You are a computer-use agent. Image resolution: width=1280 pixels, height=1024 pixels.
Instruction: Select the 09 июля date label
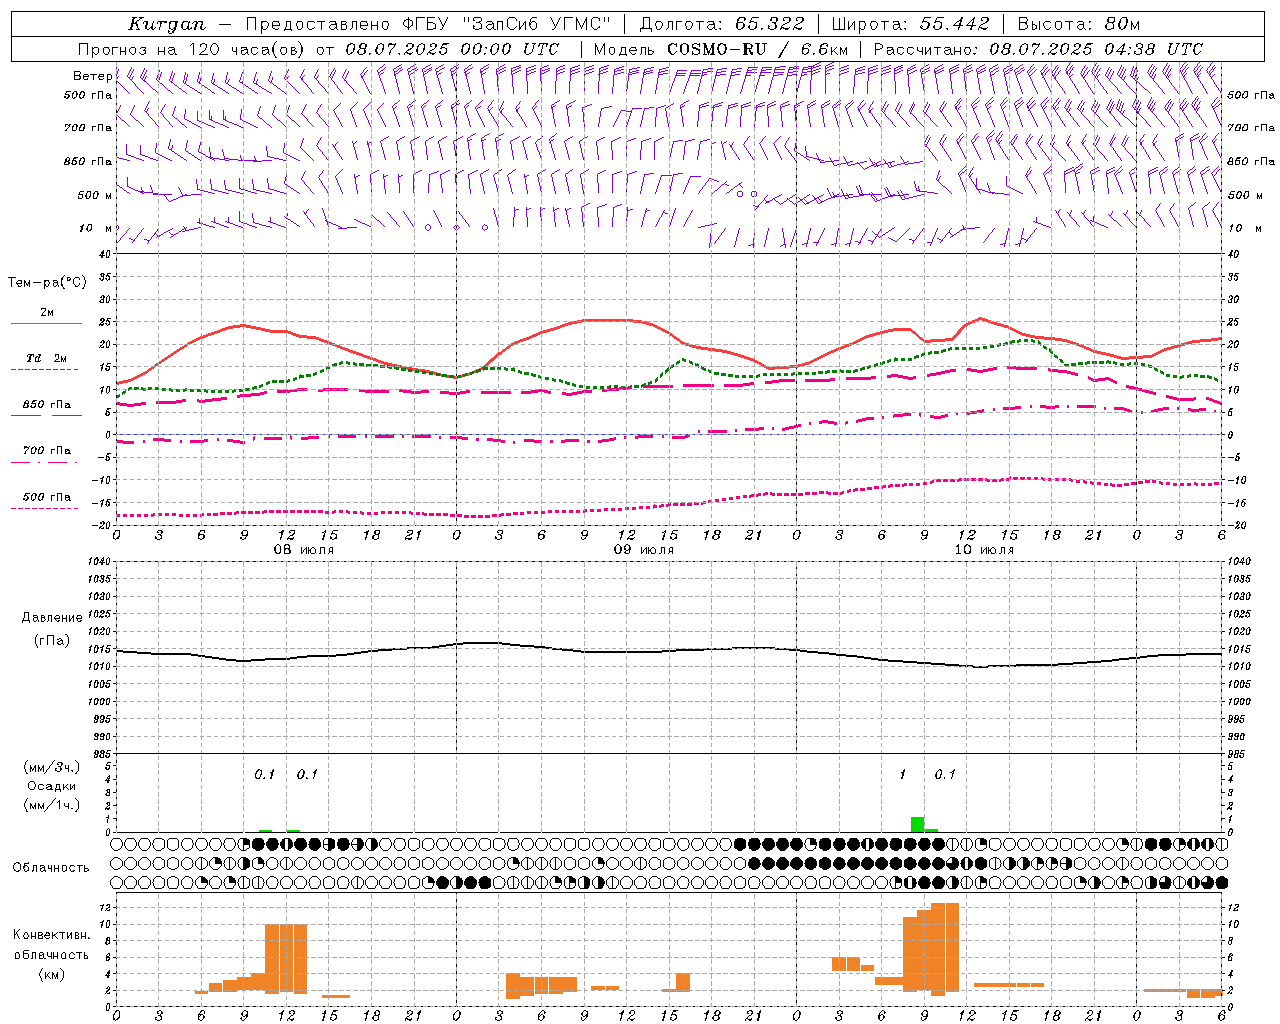[644, 550]
